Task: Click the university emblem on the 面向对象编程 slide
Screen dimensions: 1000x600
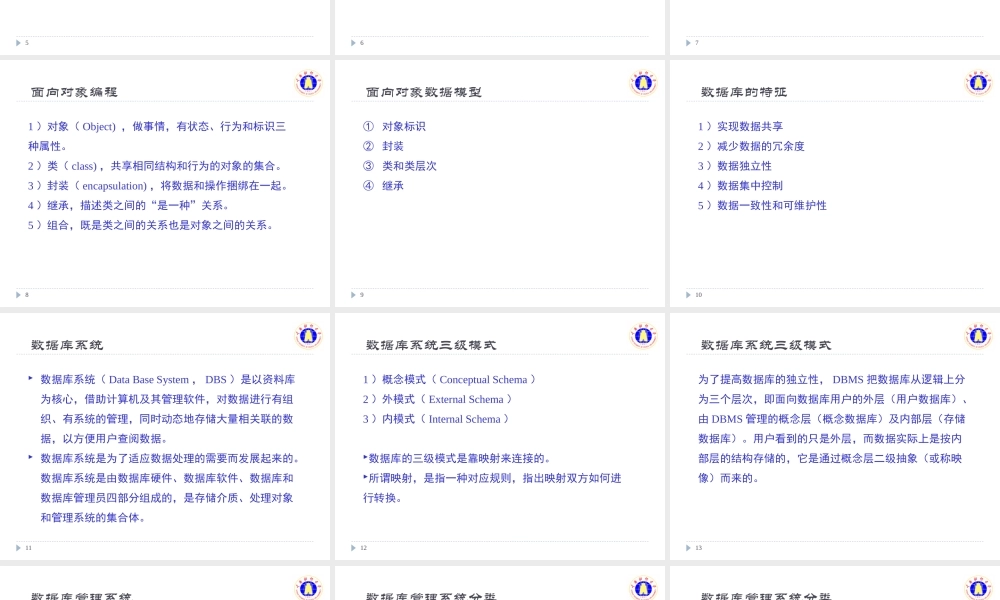Action: pyautogui.click(x=308, y=83)
